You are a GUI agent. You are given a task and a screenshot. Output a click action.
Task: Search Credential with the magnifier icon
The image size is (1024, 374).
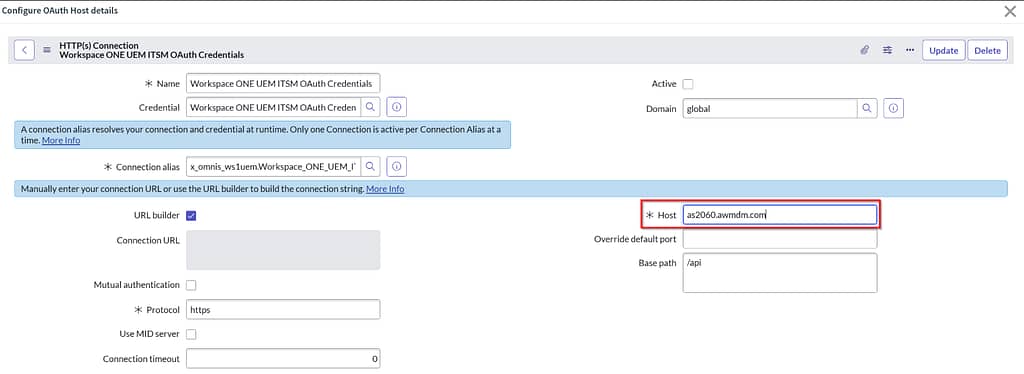coord(370,106)
